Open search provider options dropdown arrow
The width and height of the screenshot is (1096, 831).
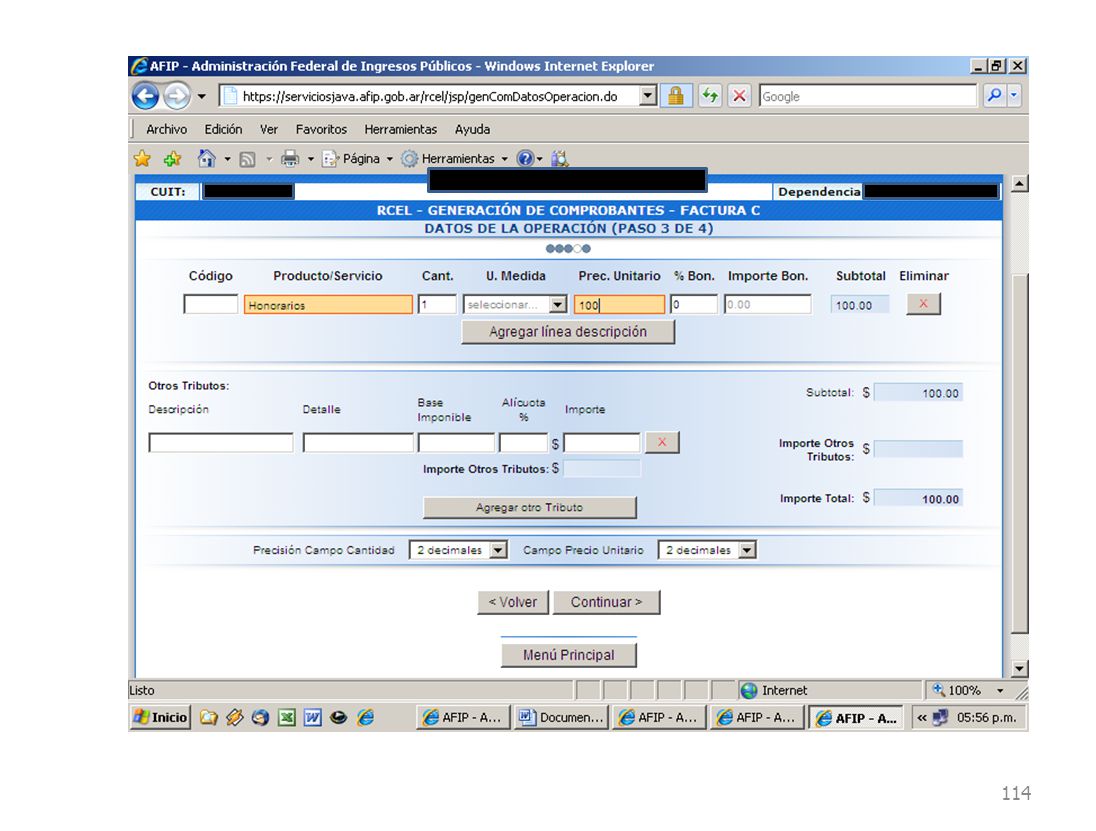[x=1014, y=96]
